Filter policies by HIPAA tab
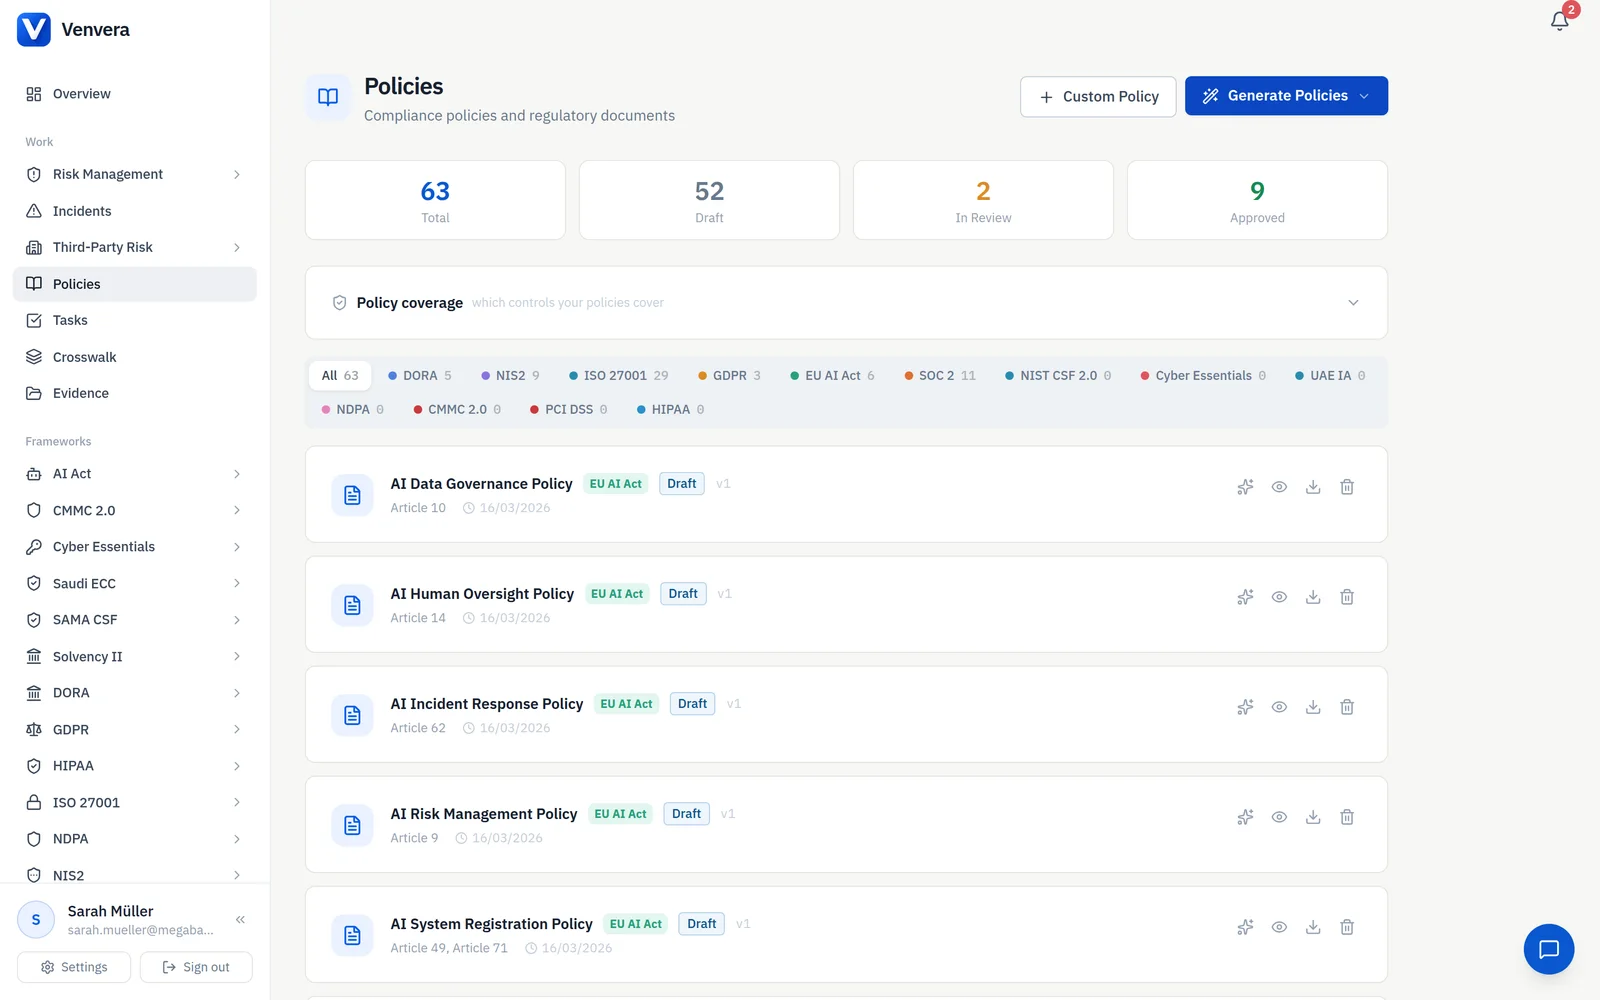This screenshot has height=1000, width=1600. pyautogui.click(x=671, y=409)
